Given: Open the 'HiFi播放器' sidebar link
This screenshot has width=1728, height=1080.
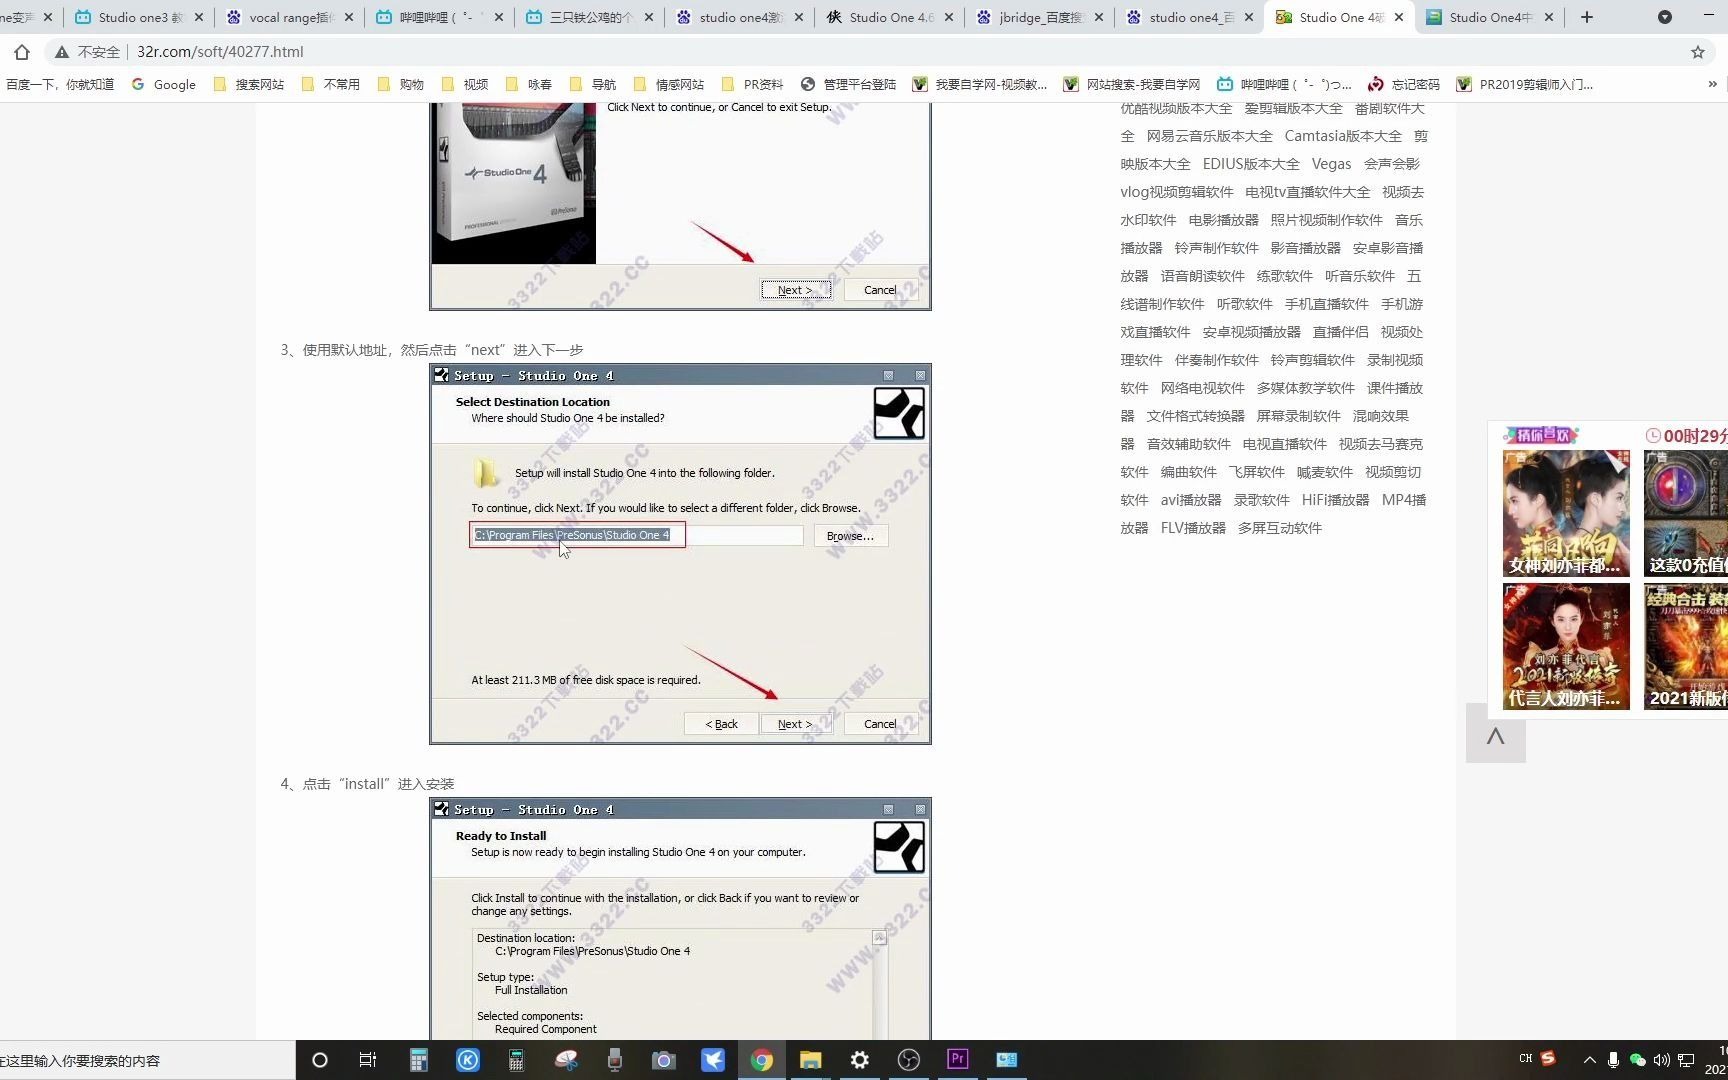Looking at the screenshot, I should click(x=1335, y=500).
